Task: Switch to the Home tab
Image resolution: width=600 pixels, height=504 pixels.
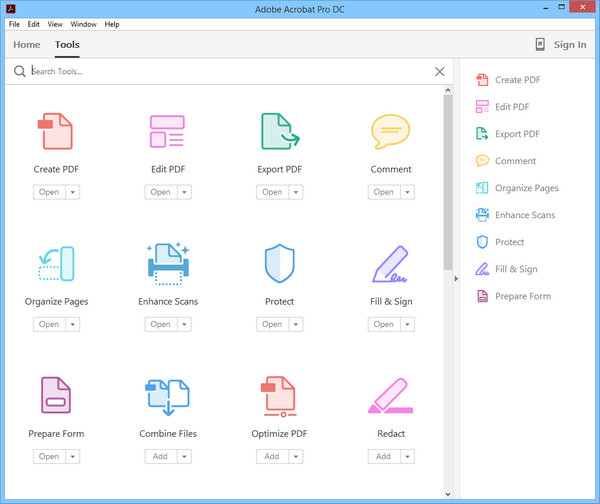Action: click(27, 45)
